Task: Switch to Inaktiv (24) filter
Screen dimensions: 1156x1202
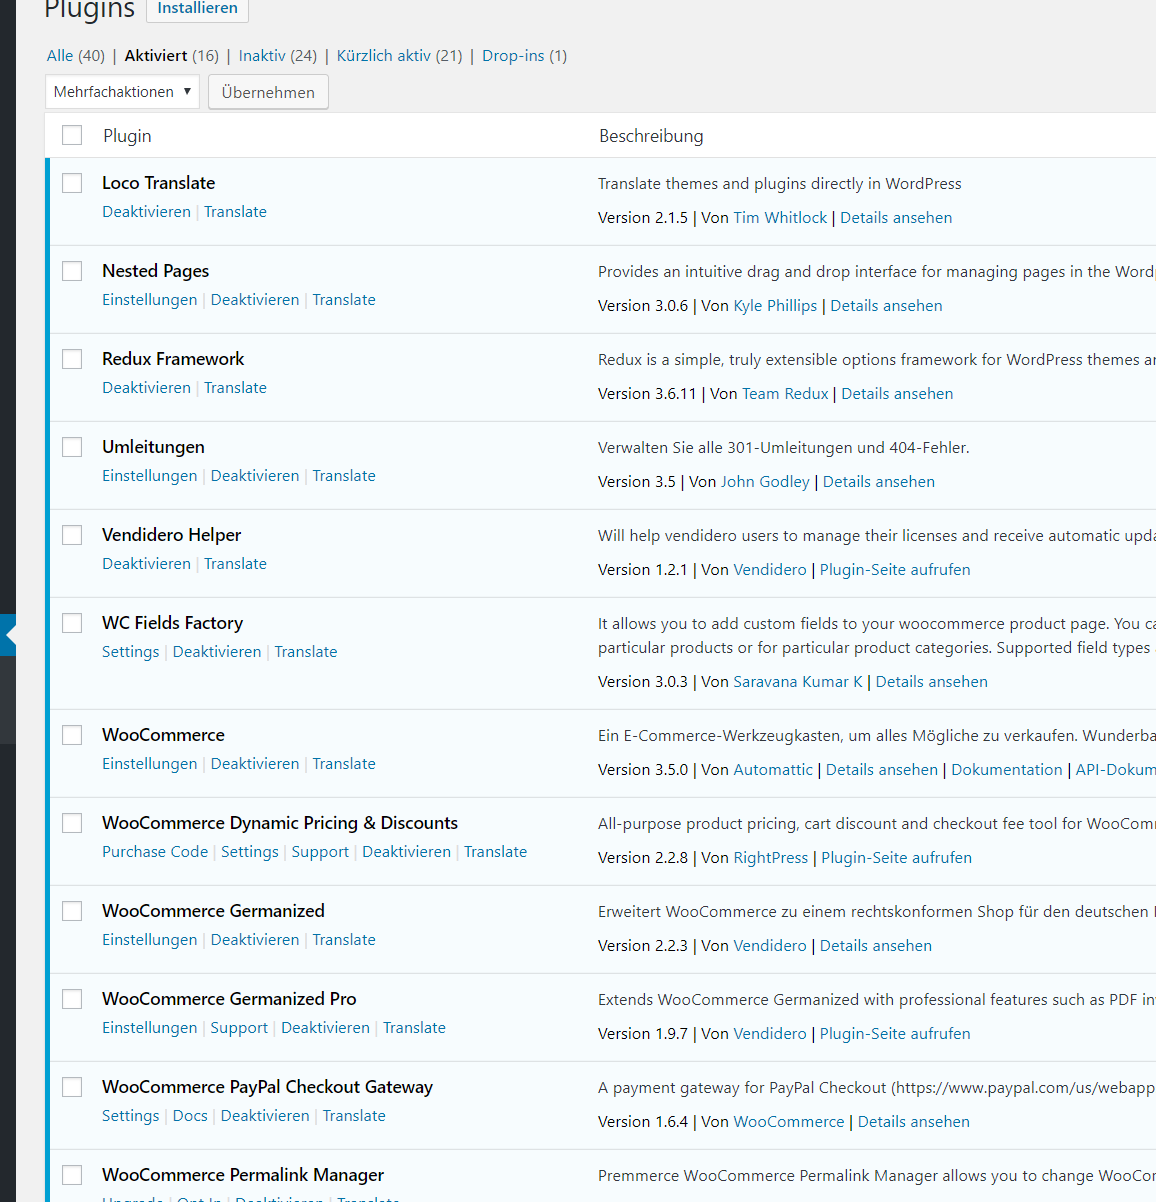Action: click(278, 56)
